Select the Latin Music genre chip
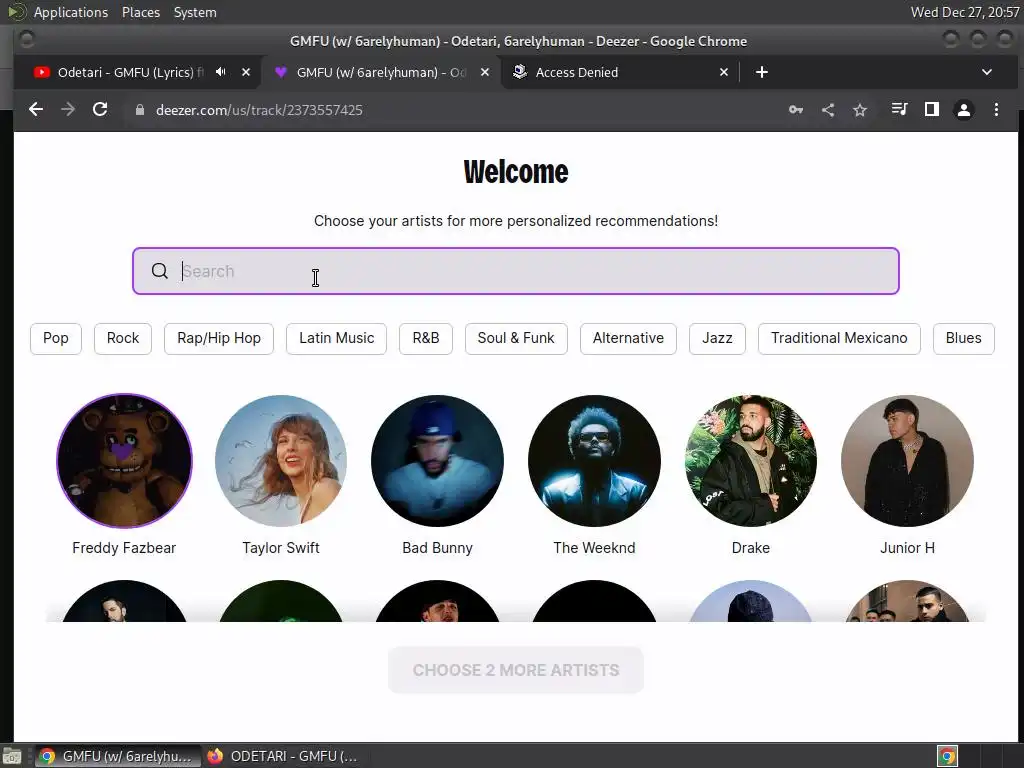Screen dimensions: 1024x768 pyautogui.click(x=336, y=338)
